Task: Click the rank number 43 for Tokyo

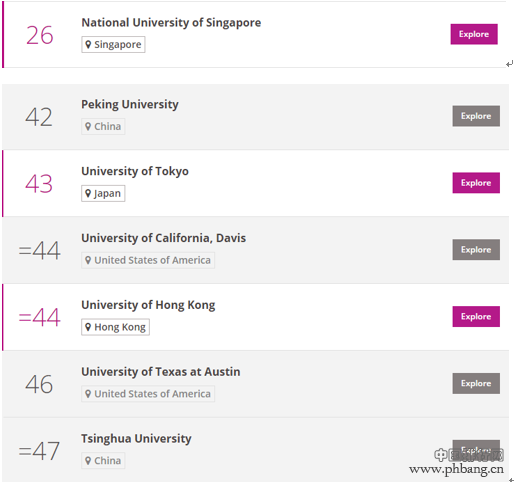Action: (39, 184)
